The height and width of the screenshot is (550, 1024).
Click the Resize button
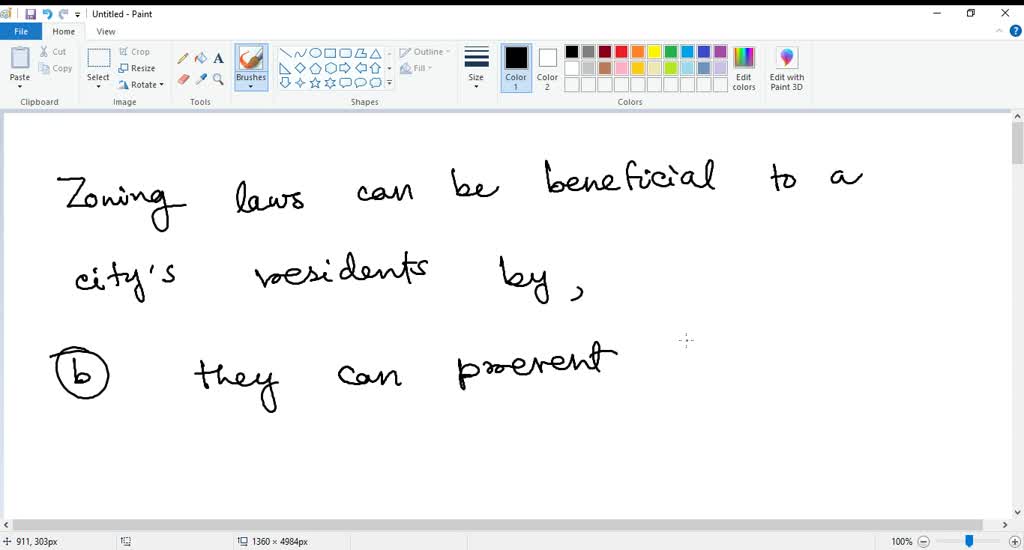coord(137,68)
